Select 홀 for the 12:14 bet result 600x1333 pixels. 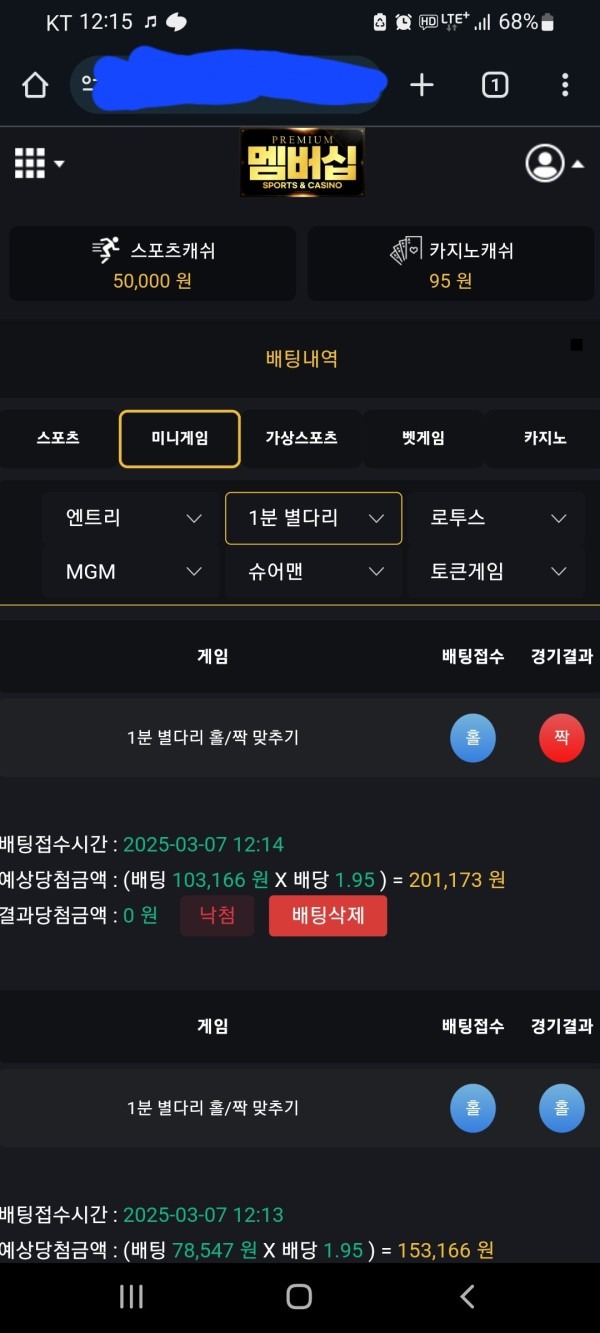coord(473,738)
